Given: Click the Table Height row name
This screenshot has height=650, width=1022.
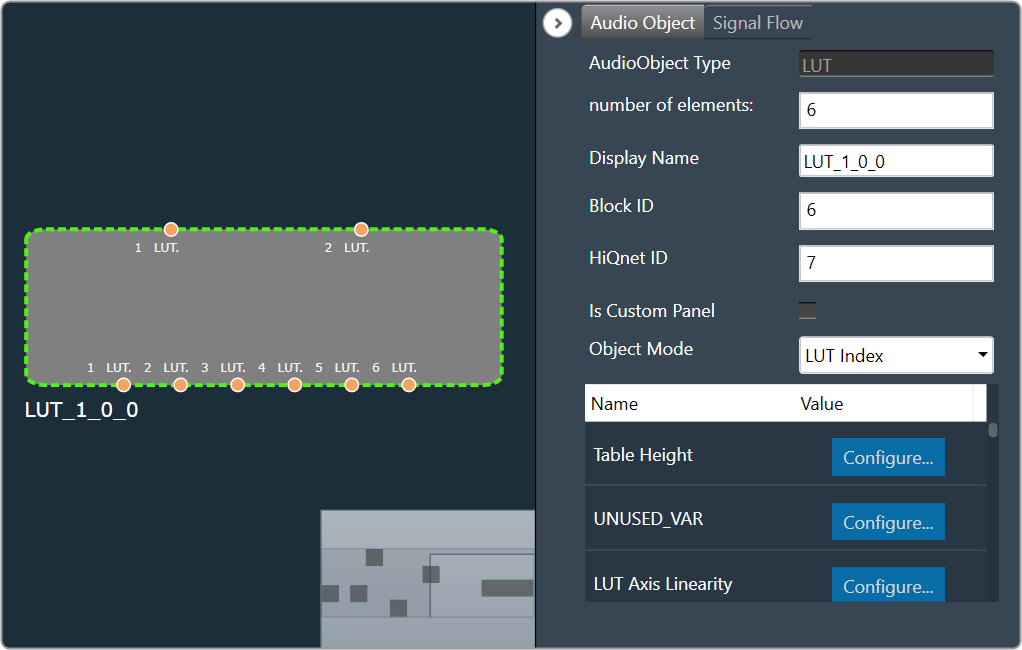Looking at the screenshot, I should (643, 454).
